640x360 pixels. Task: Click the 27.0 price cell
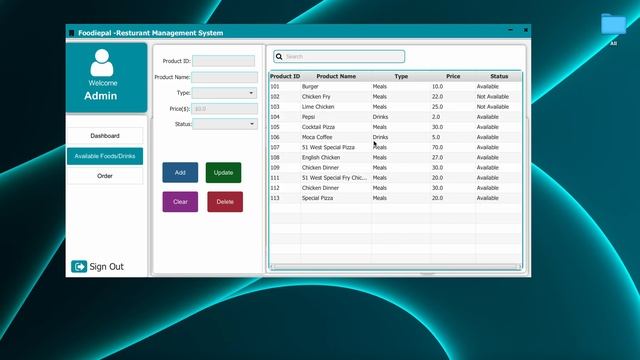453,158
